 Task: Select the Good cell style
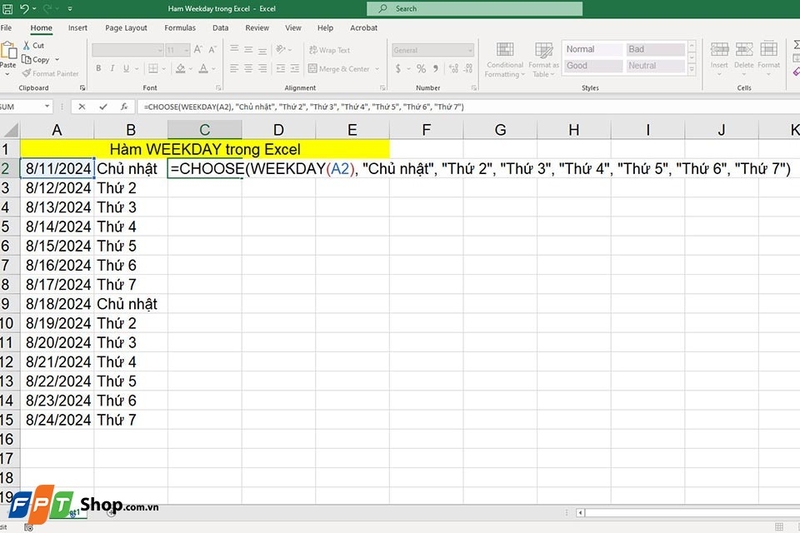pyautogui.click(x=592, y=66)
